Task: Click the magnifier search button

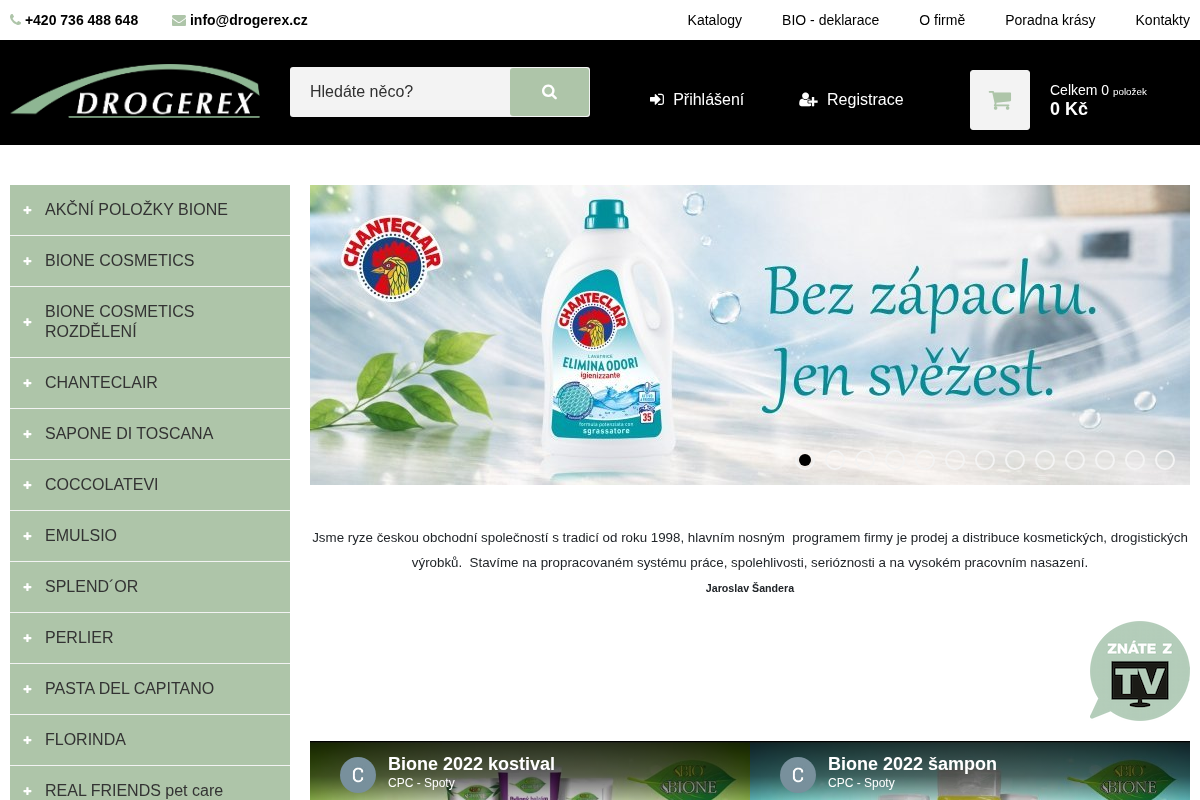Action: pos(549,92)
